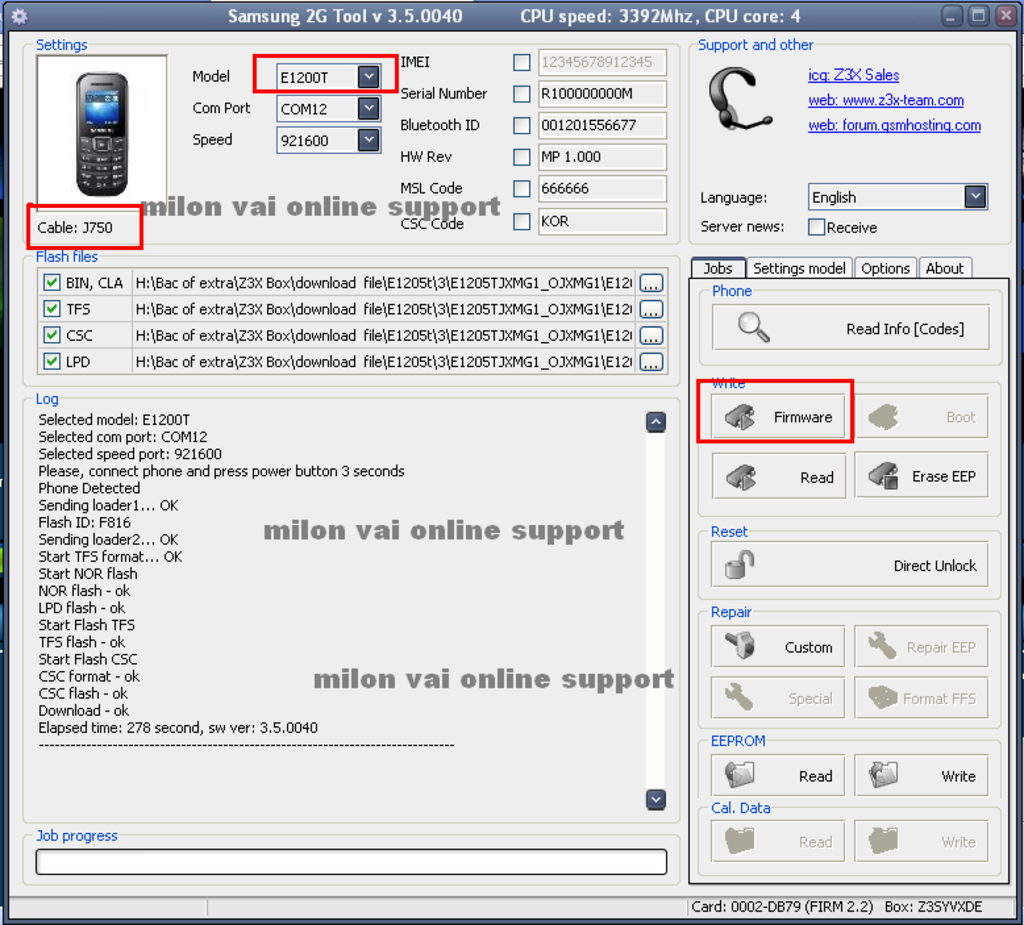Click the Cable: J750 label
Screen dimensions: 1024x925
[74, 227]
